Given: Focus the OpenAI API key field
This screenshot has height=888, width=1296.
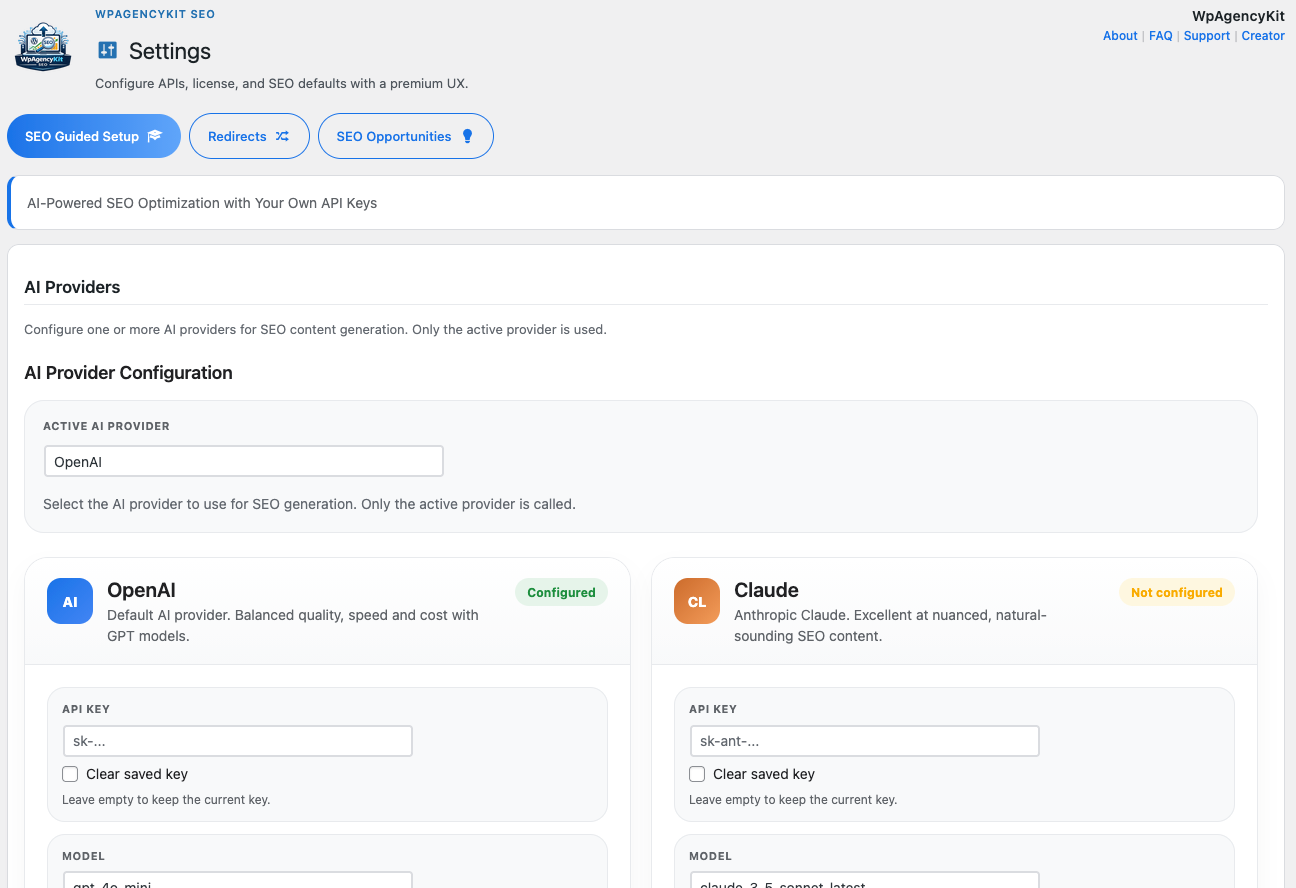Looking at the screenshot, I should pos(237,741).
